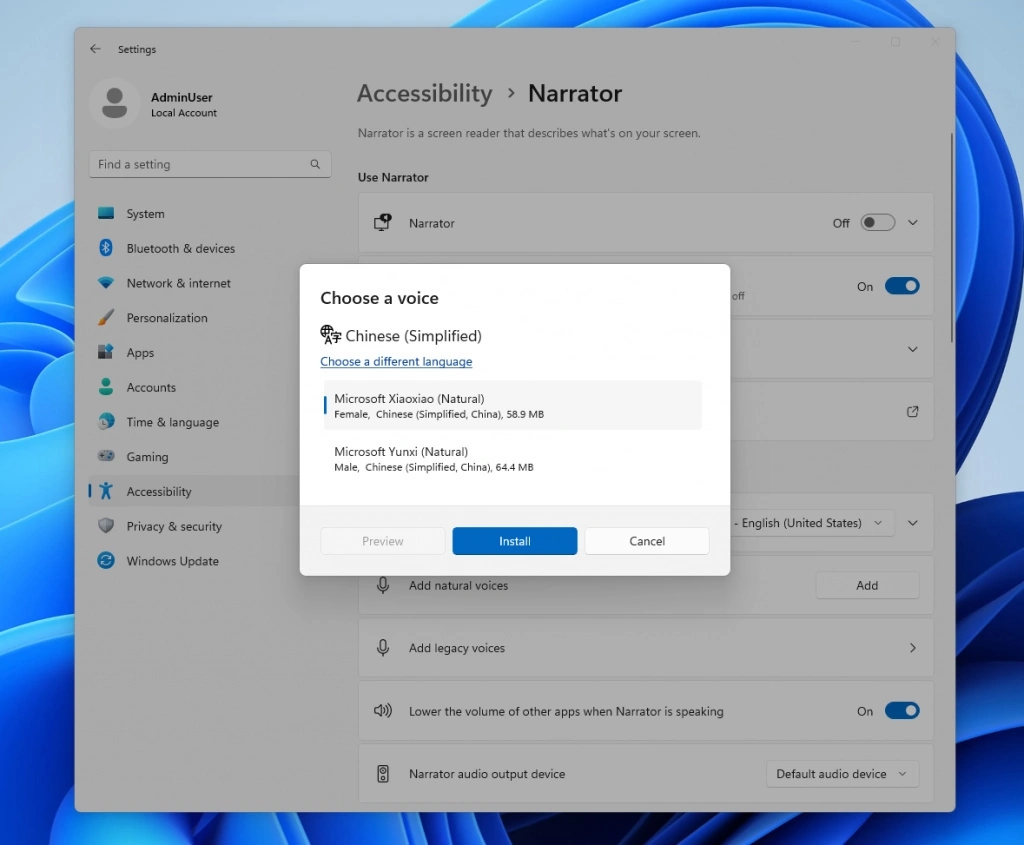This screenshot has width=1024, height=845.
Task: Click the Gaming controller icon in sidebar
Action: (106, 456)
